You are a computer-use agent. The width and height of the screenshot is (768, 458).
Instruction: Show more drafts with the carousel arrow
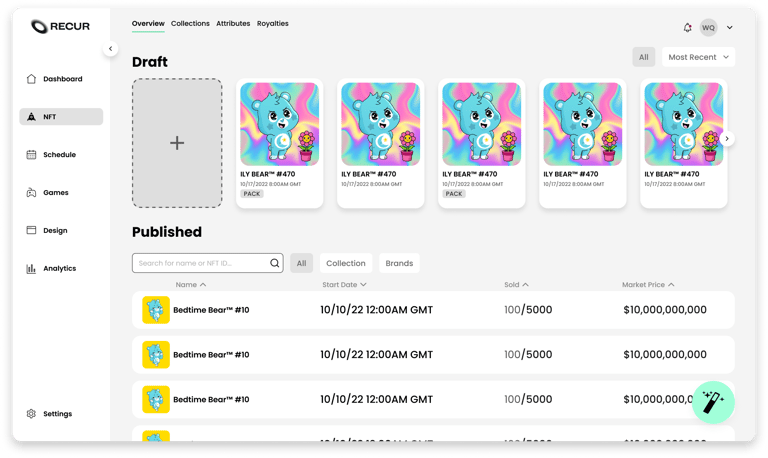tap(727, 139)
